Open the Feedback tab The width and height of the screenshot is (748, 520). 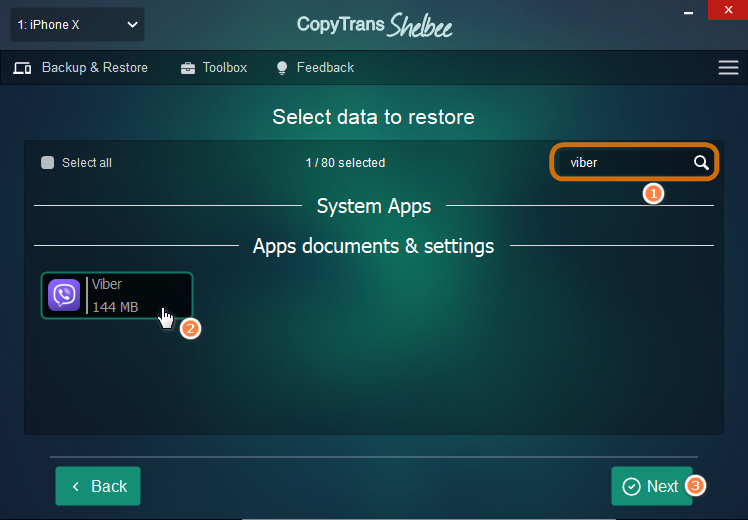pos(315,68)
